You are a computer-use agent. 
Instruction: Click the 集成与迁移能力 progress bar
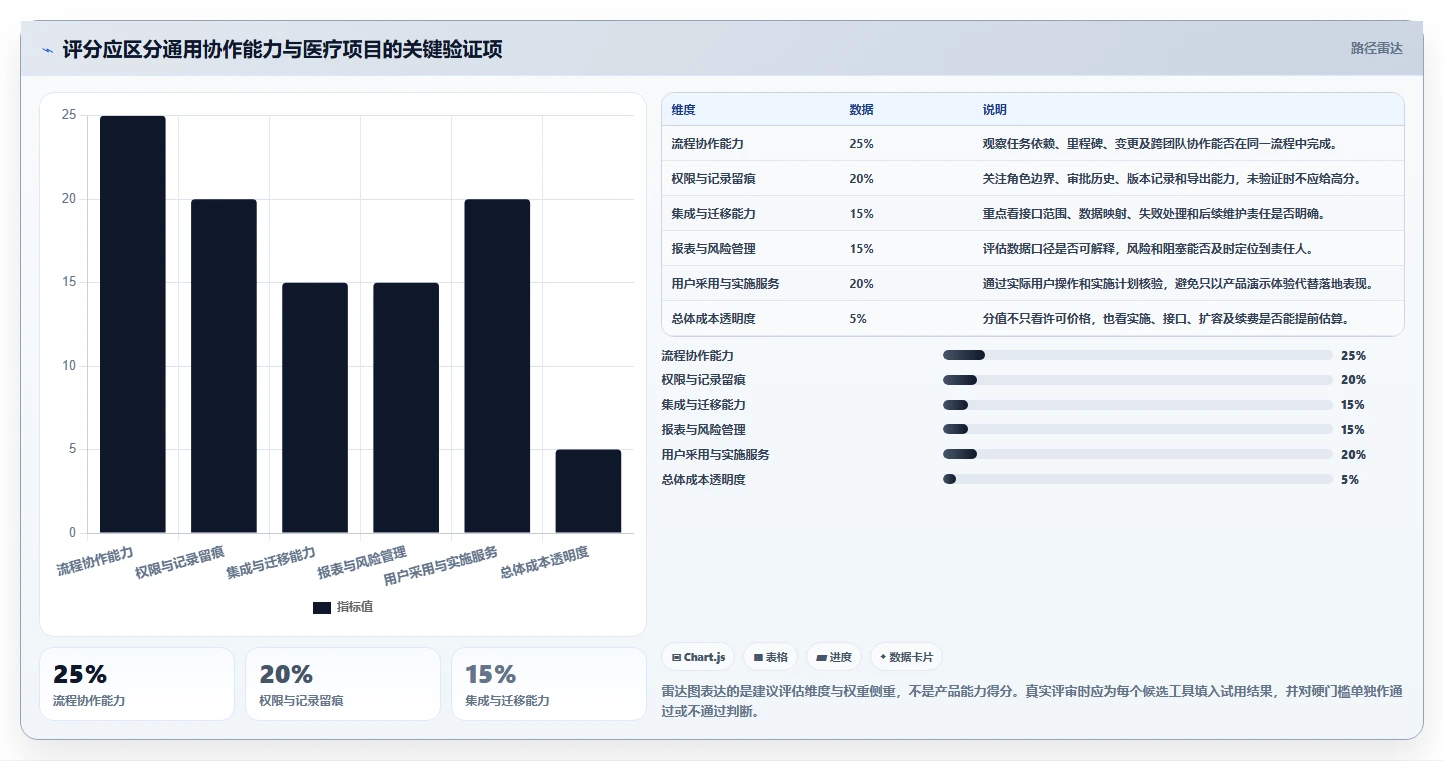1137,405
